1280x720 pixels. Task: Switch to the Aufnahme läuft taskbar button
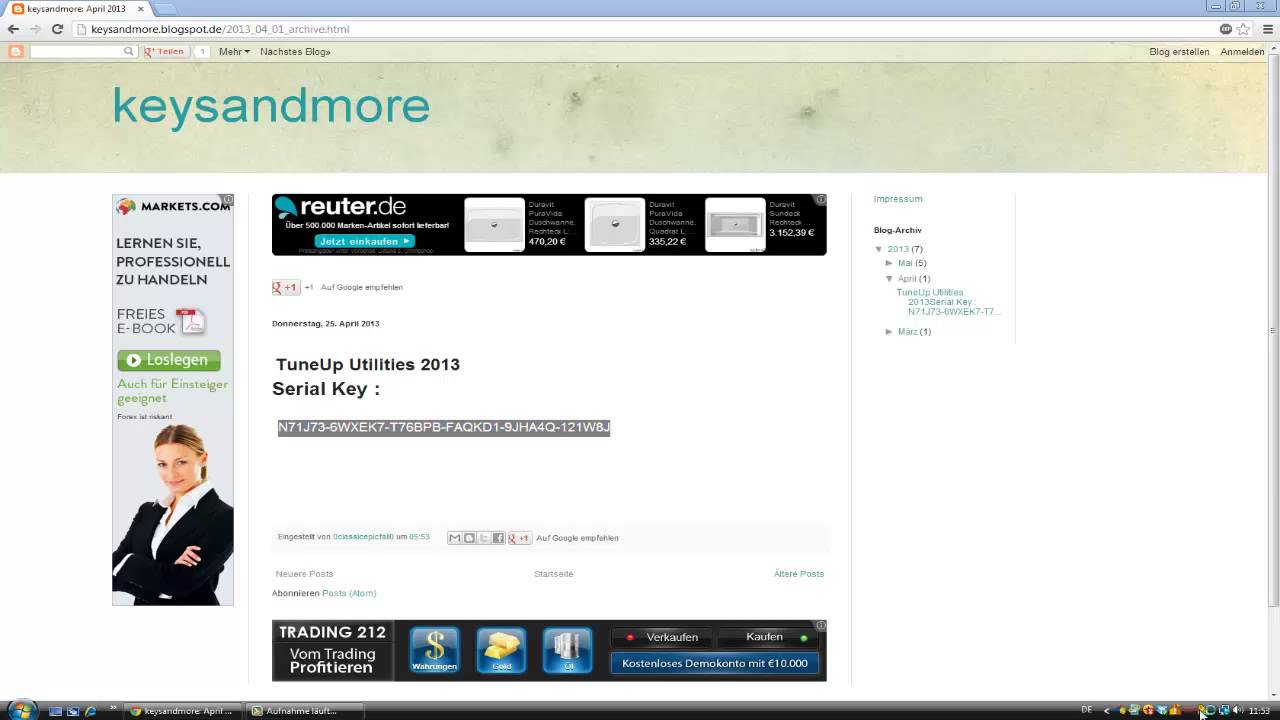[305, 711]
